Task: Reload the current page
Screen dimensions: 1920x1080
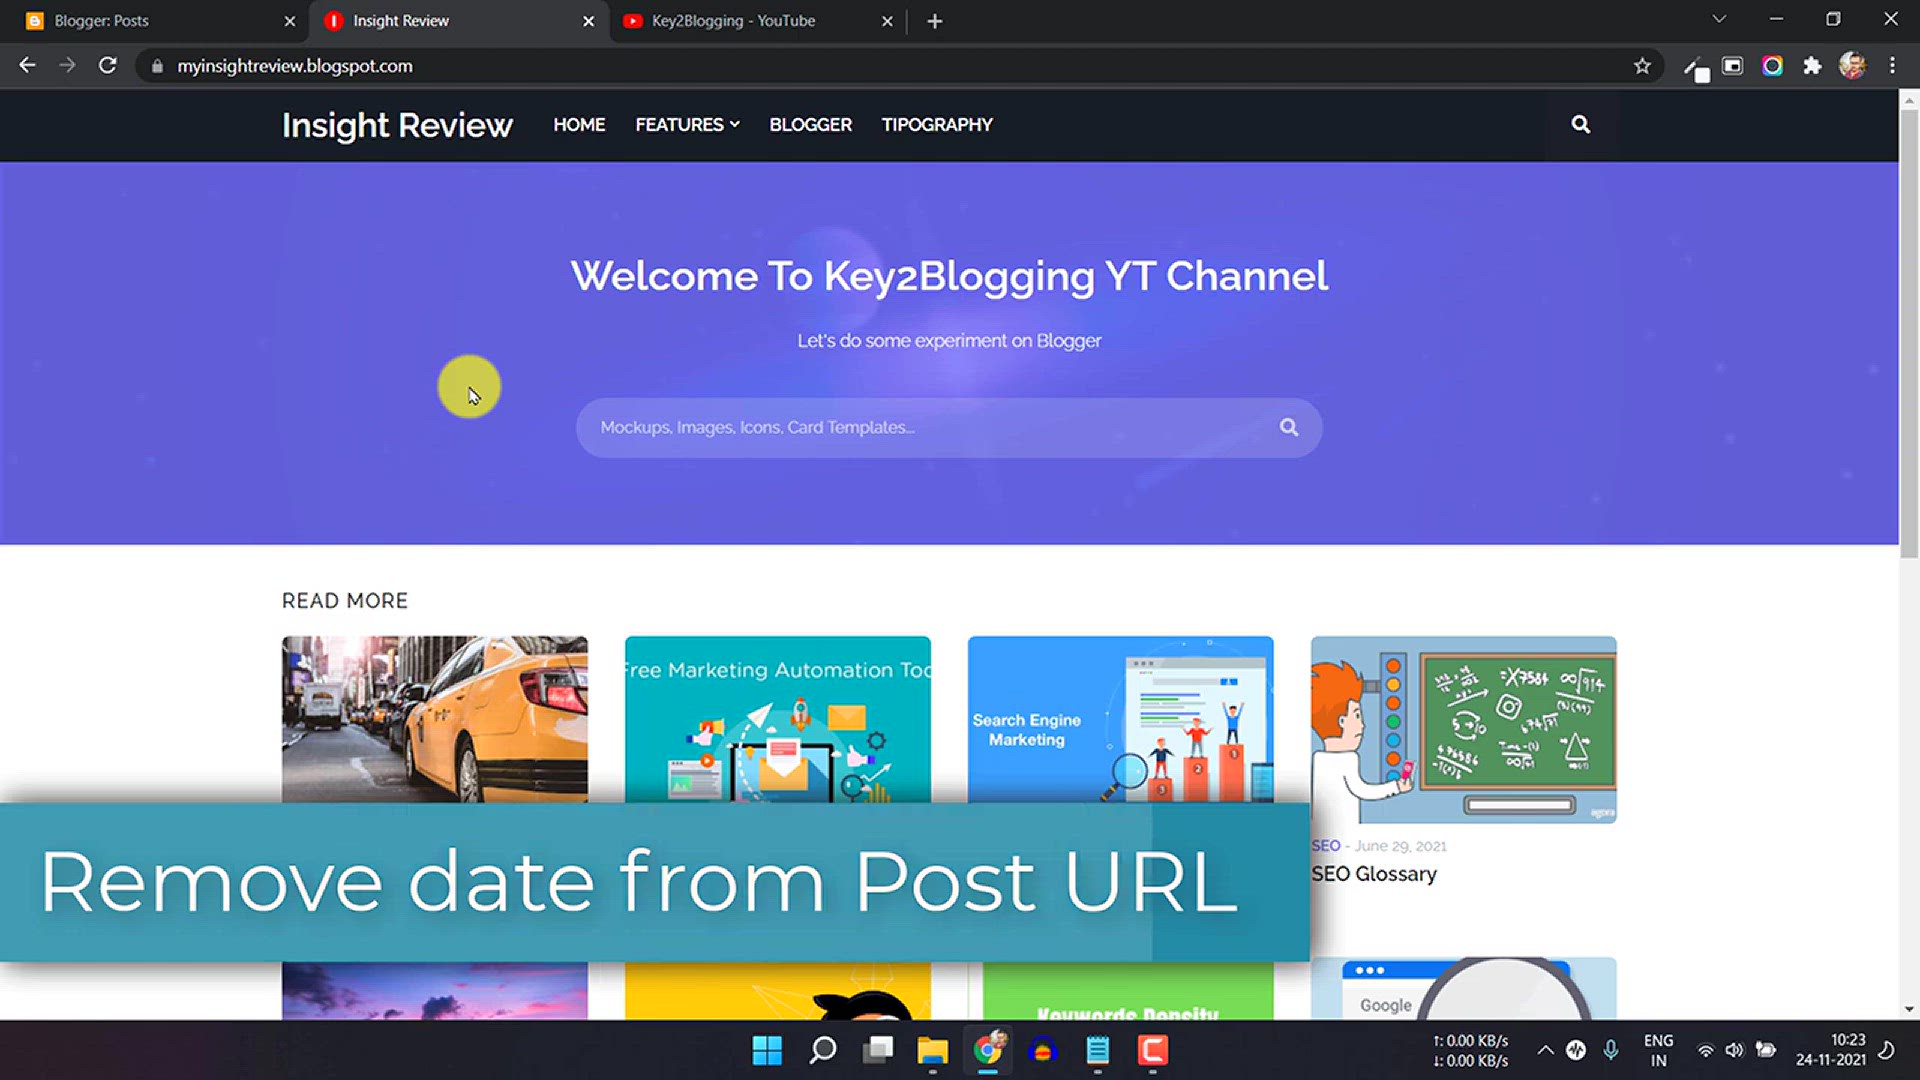Action: tap(108, 66)
